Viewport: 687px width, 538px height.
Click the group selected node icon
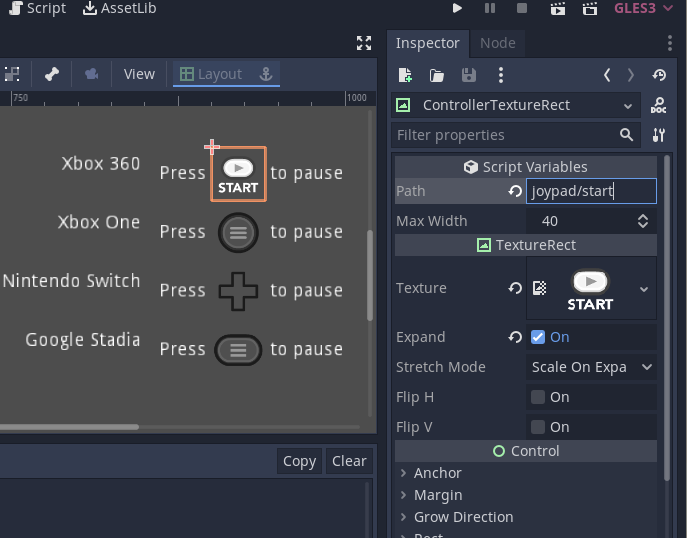point(12,74)
